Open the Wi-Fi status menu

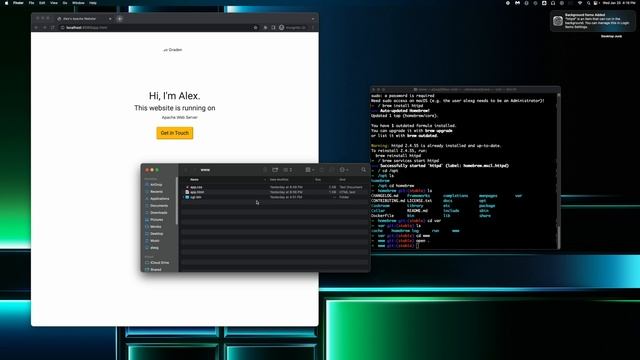[x=580, y=3]
